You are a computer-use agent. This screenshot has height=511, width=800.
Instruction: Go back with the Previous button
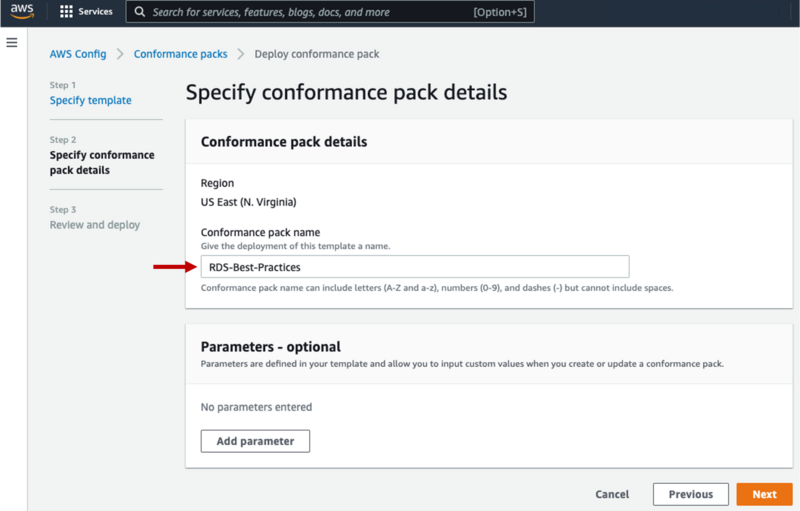point(690,494)
